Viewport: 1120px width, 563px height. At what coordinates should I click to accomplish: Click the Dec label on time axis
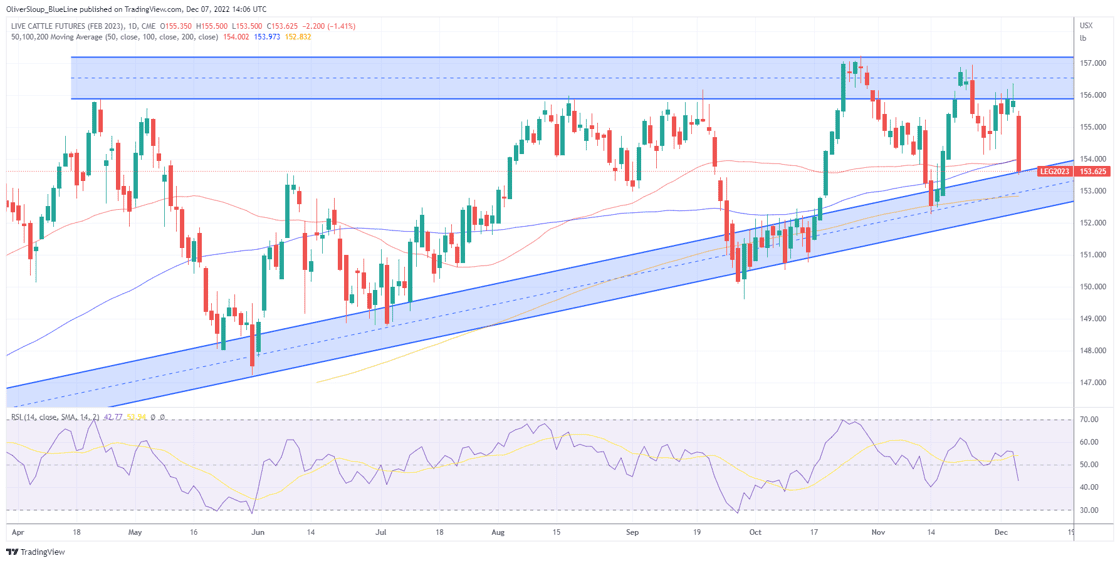coord(1001,533)
